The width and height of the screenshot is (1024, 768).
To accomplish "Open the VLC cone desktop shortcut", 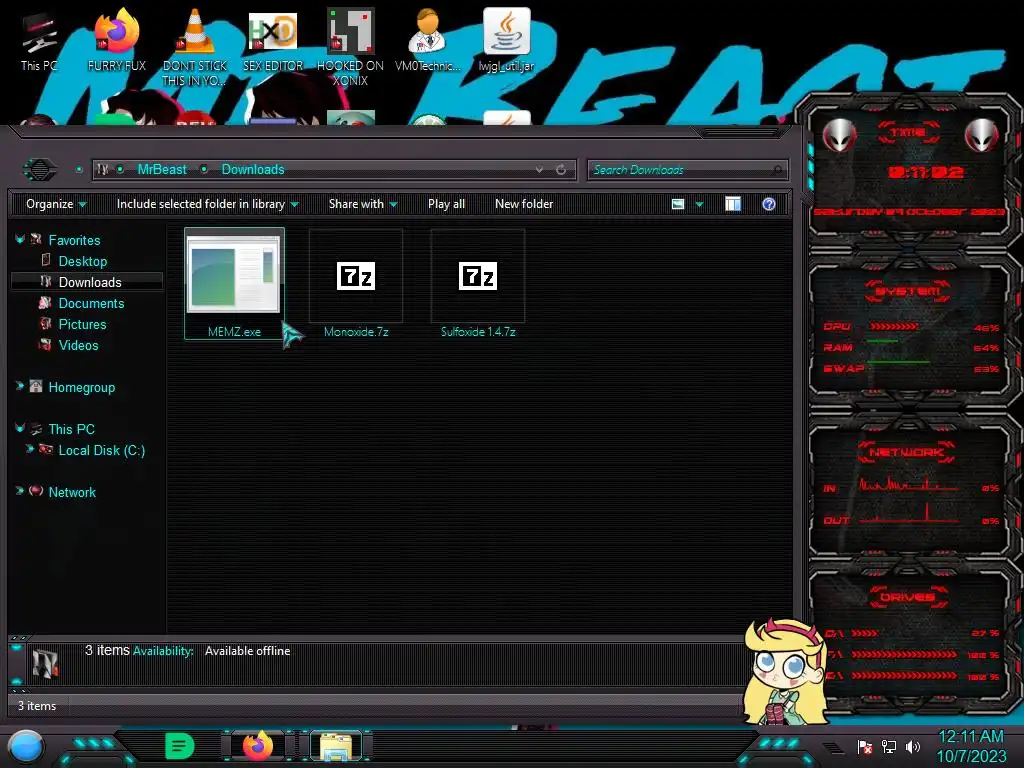I will [x=195, y=47].
